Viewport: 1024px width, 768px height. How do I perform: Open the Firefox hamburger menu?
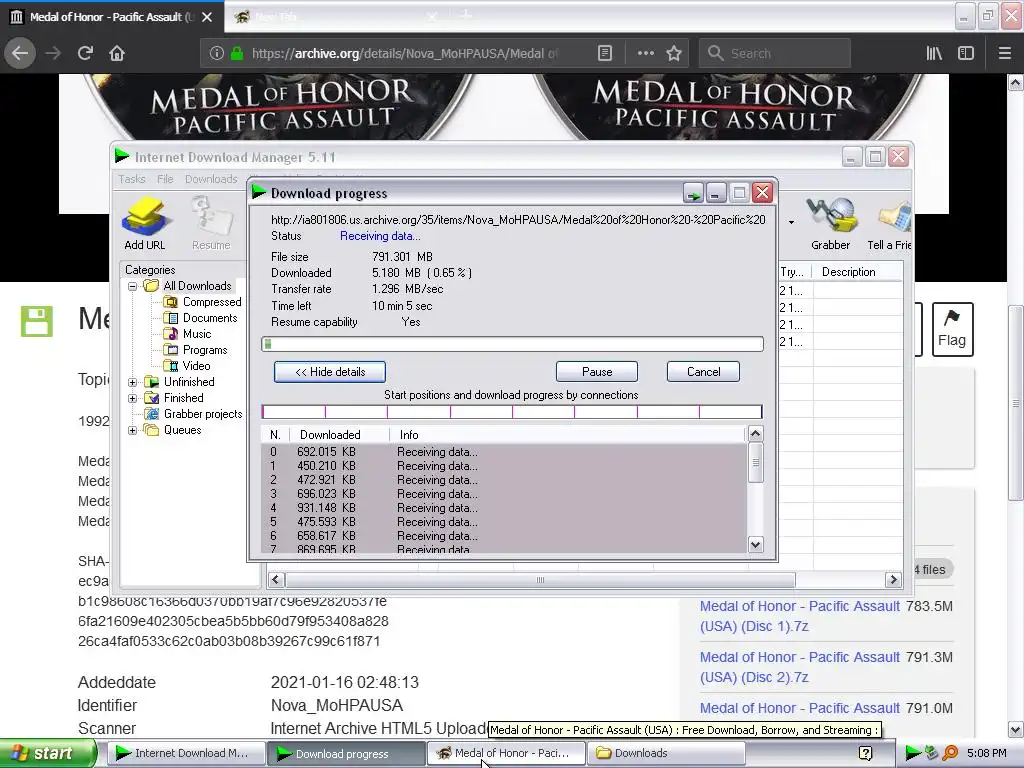1004,53
